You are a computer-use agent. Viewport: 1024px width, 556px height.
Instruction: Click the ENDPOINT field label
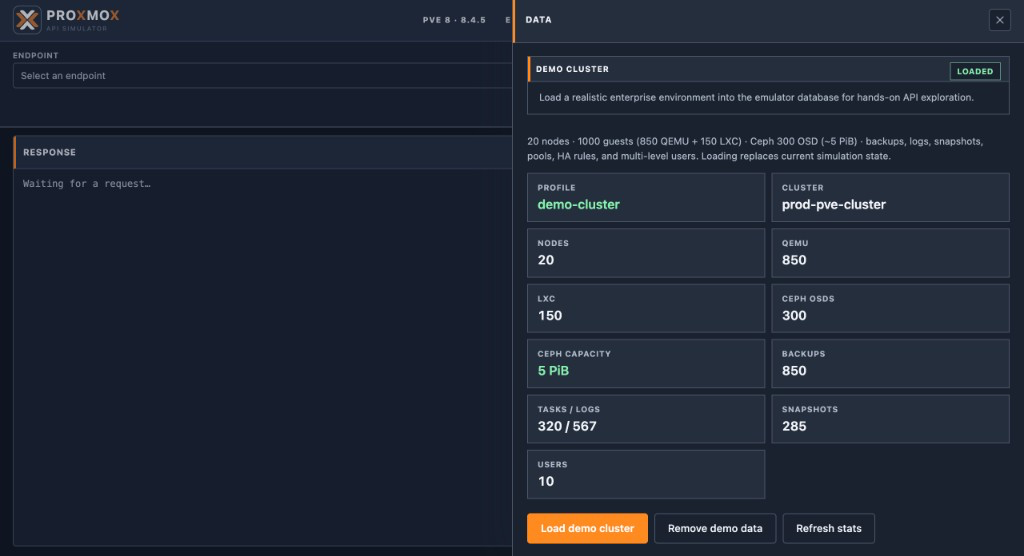35,56
